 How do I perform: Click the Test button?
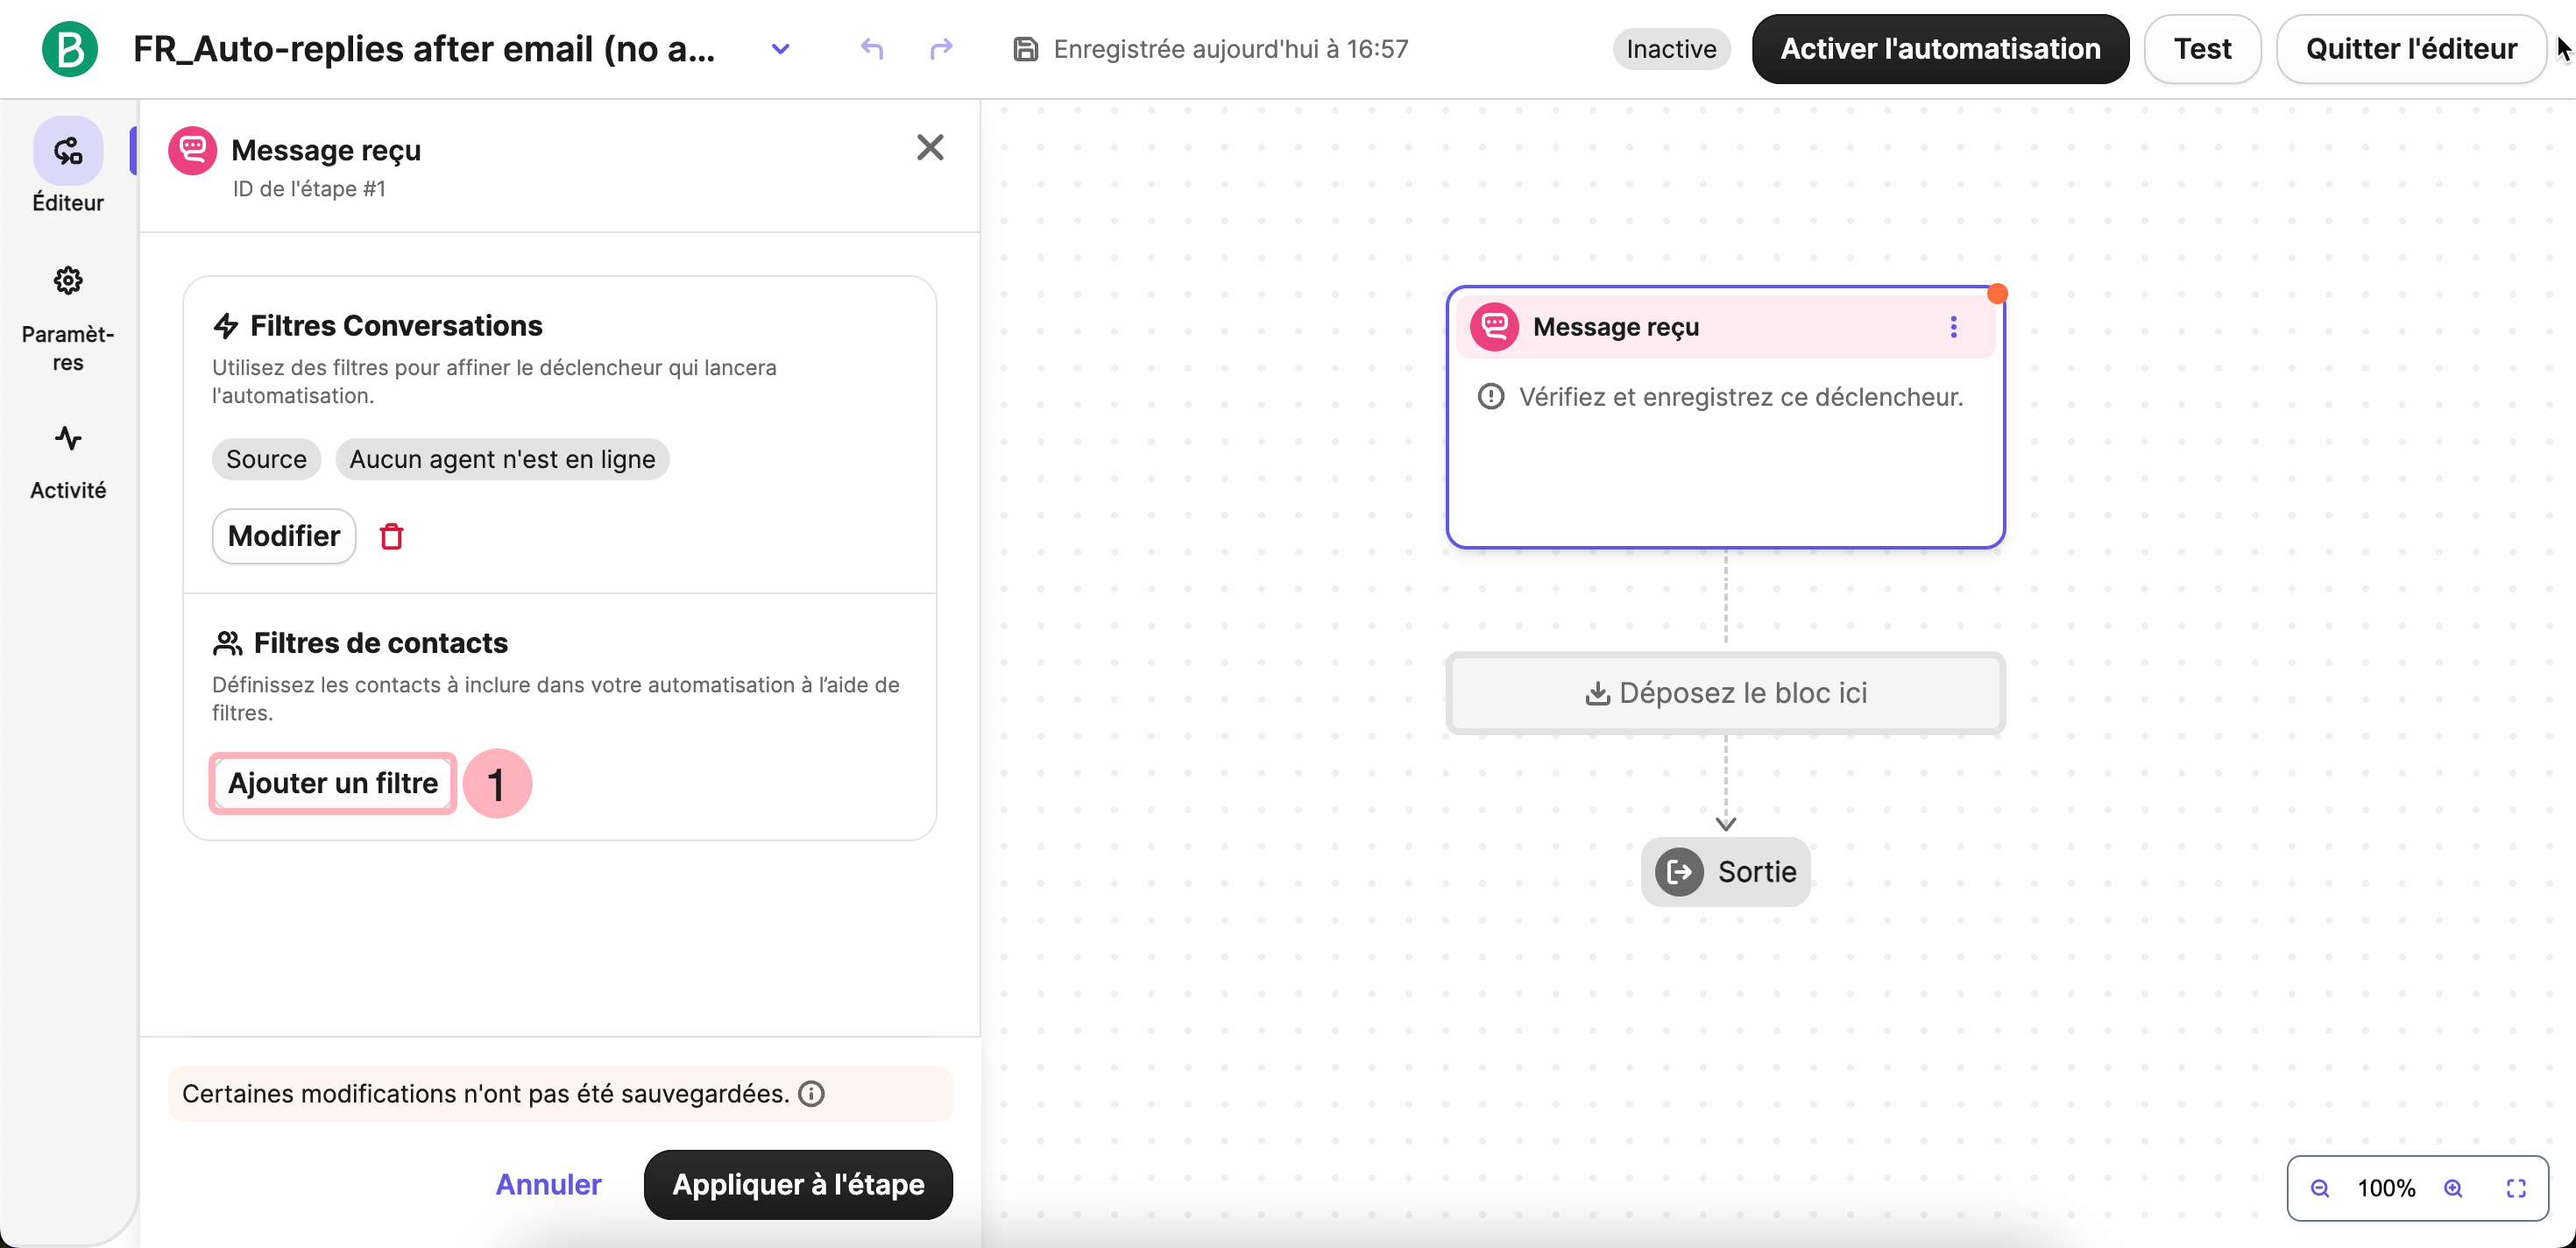pyautogui.click(x=2202, y=49)
